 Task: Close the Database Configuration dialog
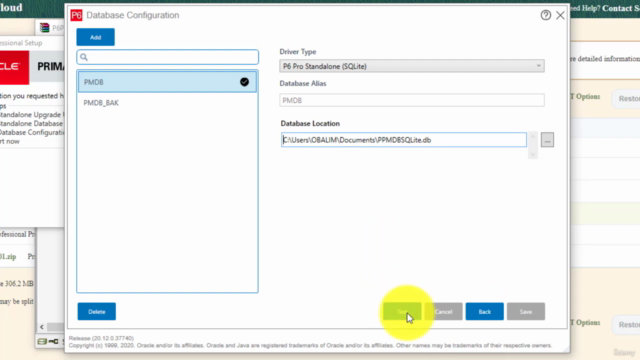tap(560, 15)
